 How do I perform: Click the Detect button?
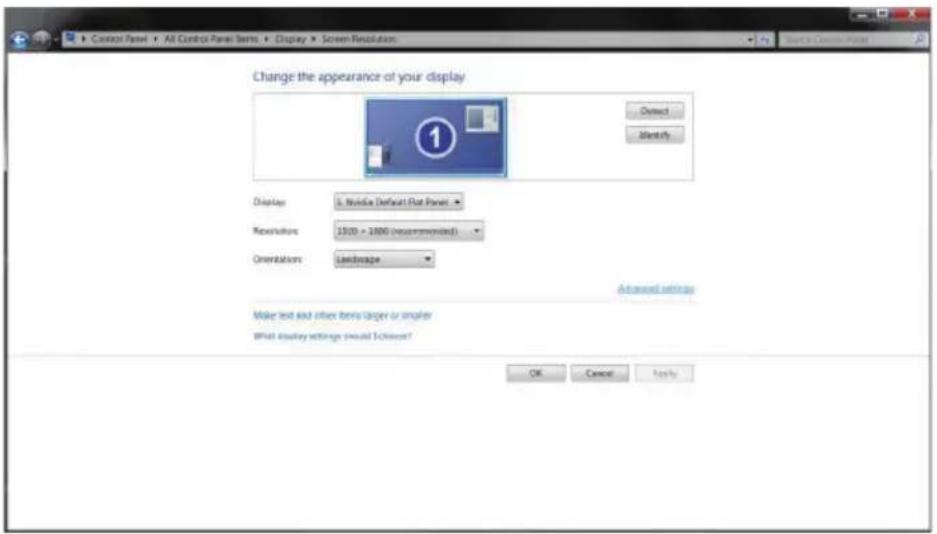tap(655, 111)
